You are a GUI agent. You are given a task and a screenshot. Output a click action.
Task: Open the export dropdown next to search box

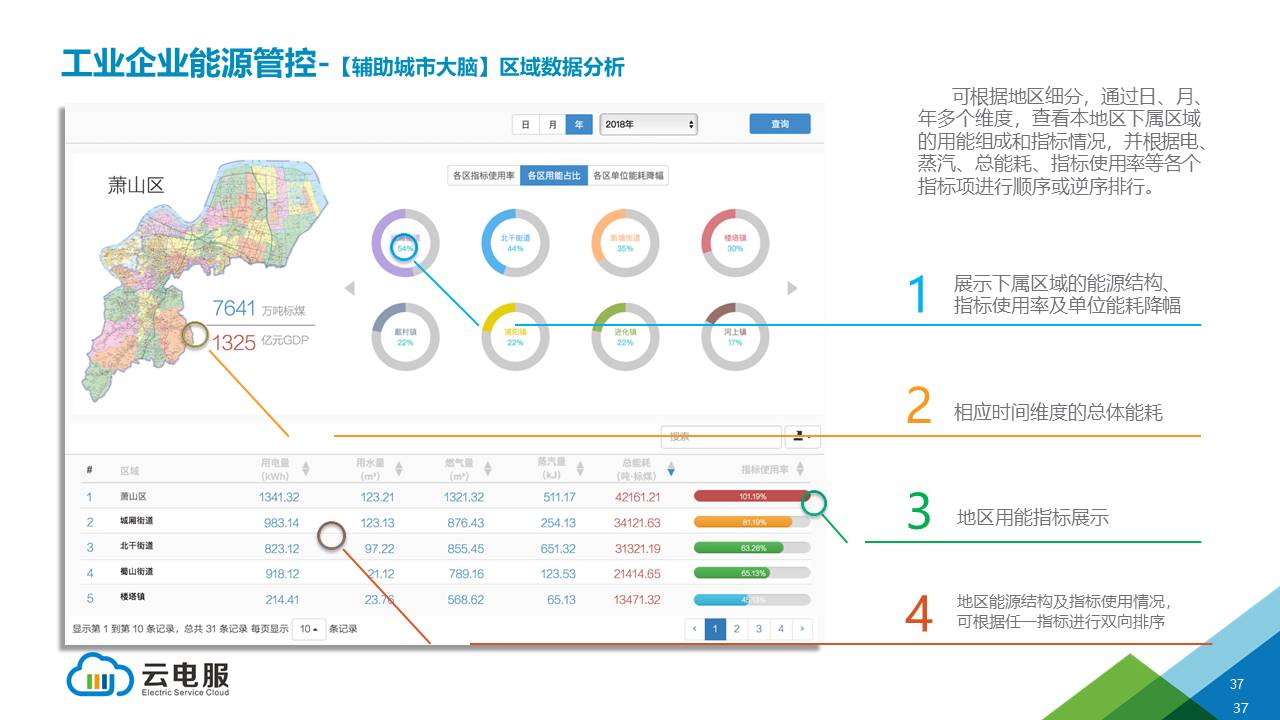[x=802, y=437]
